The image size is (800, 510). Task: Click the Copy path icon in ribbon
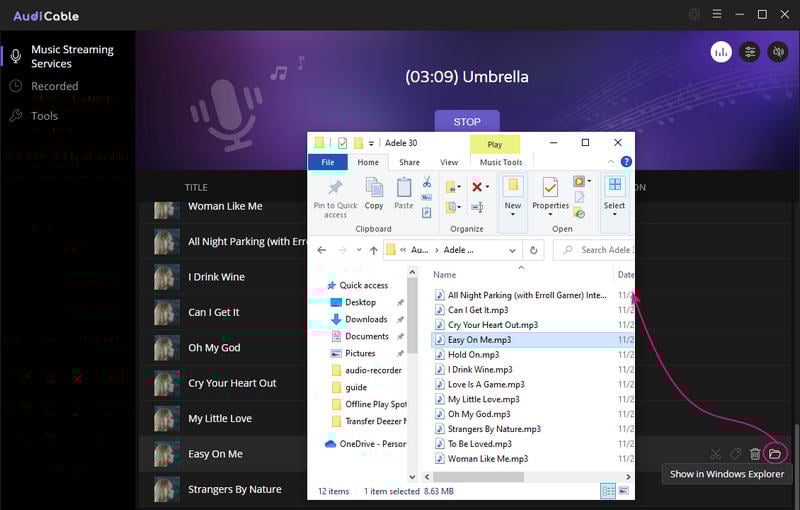(x=427, y=197)
